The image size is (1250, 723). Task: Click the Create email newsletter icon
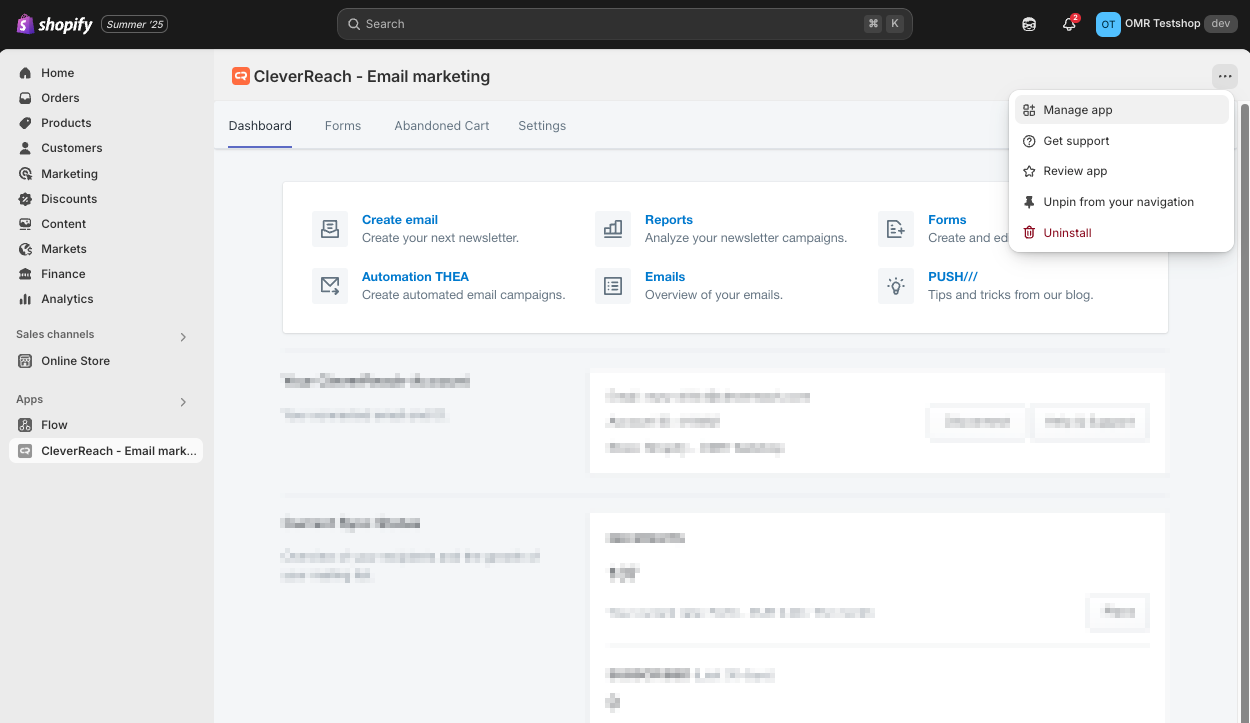330,229
